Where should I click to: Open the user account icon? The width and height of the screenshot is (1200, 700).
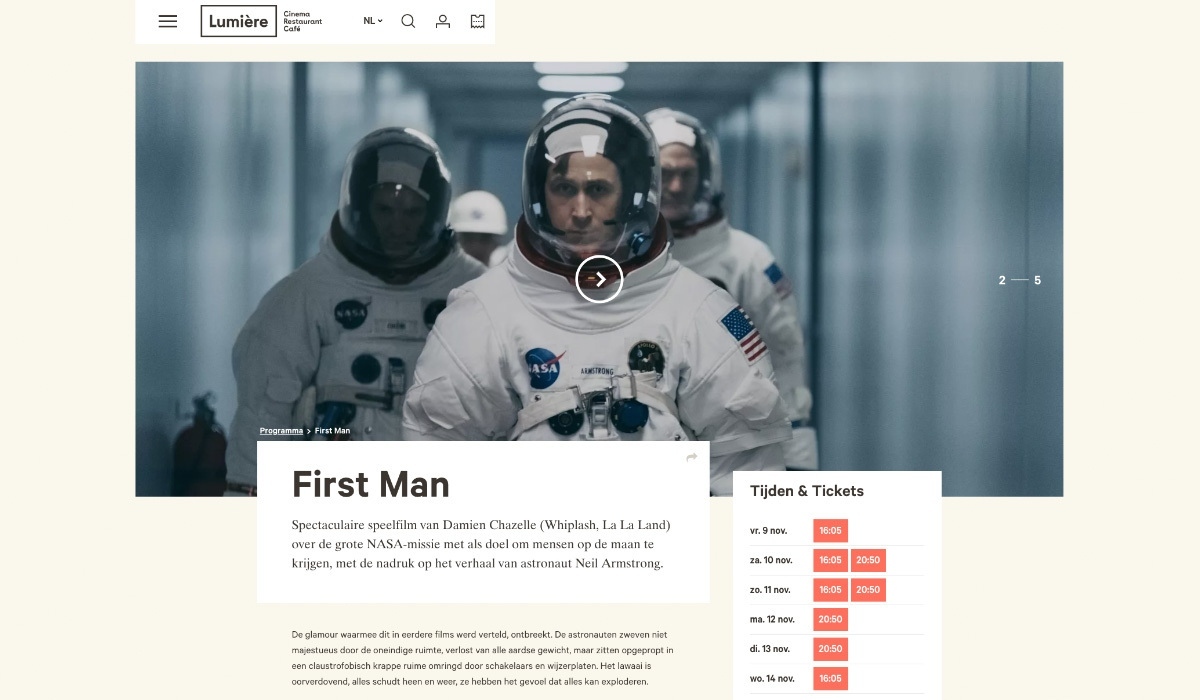(x=443, y=21)
